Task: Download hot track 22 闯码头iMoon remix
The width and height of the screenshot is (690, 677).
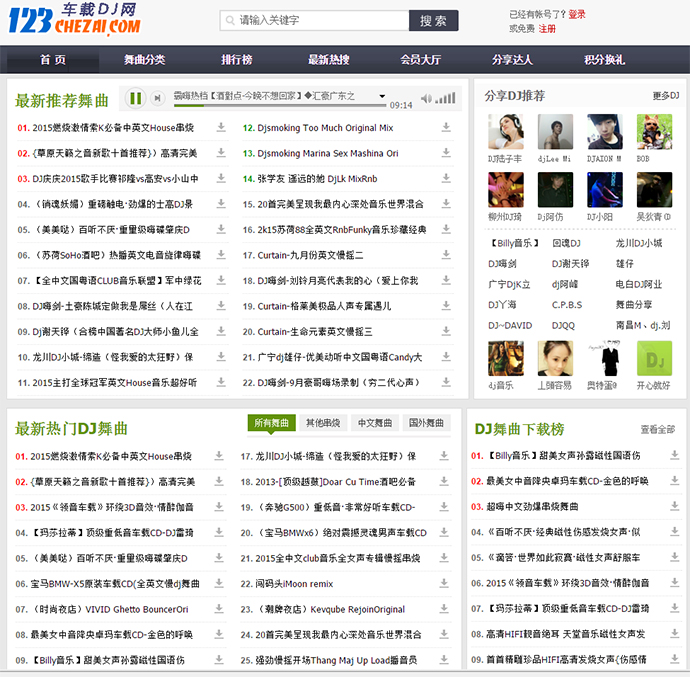Action: coord(444,583)
